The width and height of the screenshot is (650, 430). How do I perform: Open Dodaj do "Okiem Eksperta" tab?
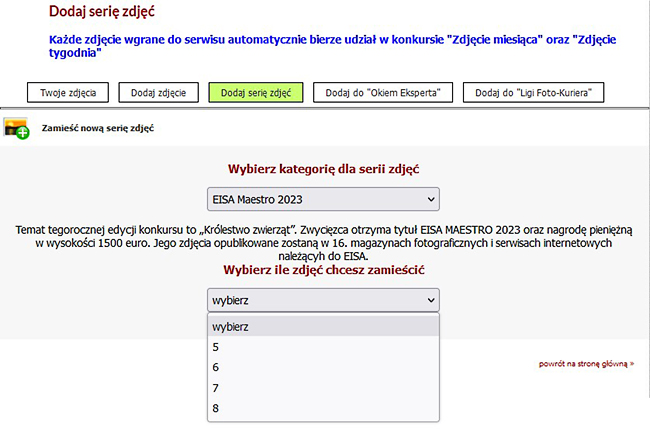pyautogui.click(x=383, y=92)
